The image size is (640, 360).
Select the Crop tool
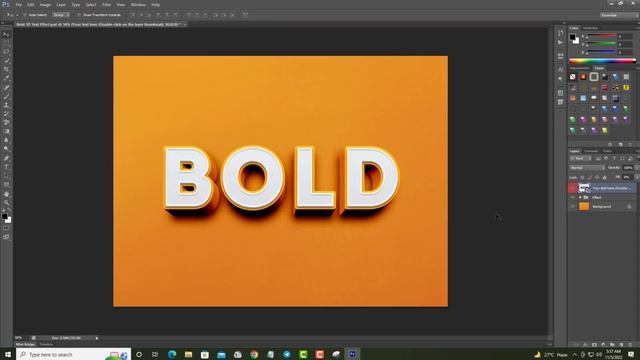point(6,69)
